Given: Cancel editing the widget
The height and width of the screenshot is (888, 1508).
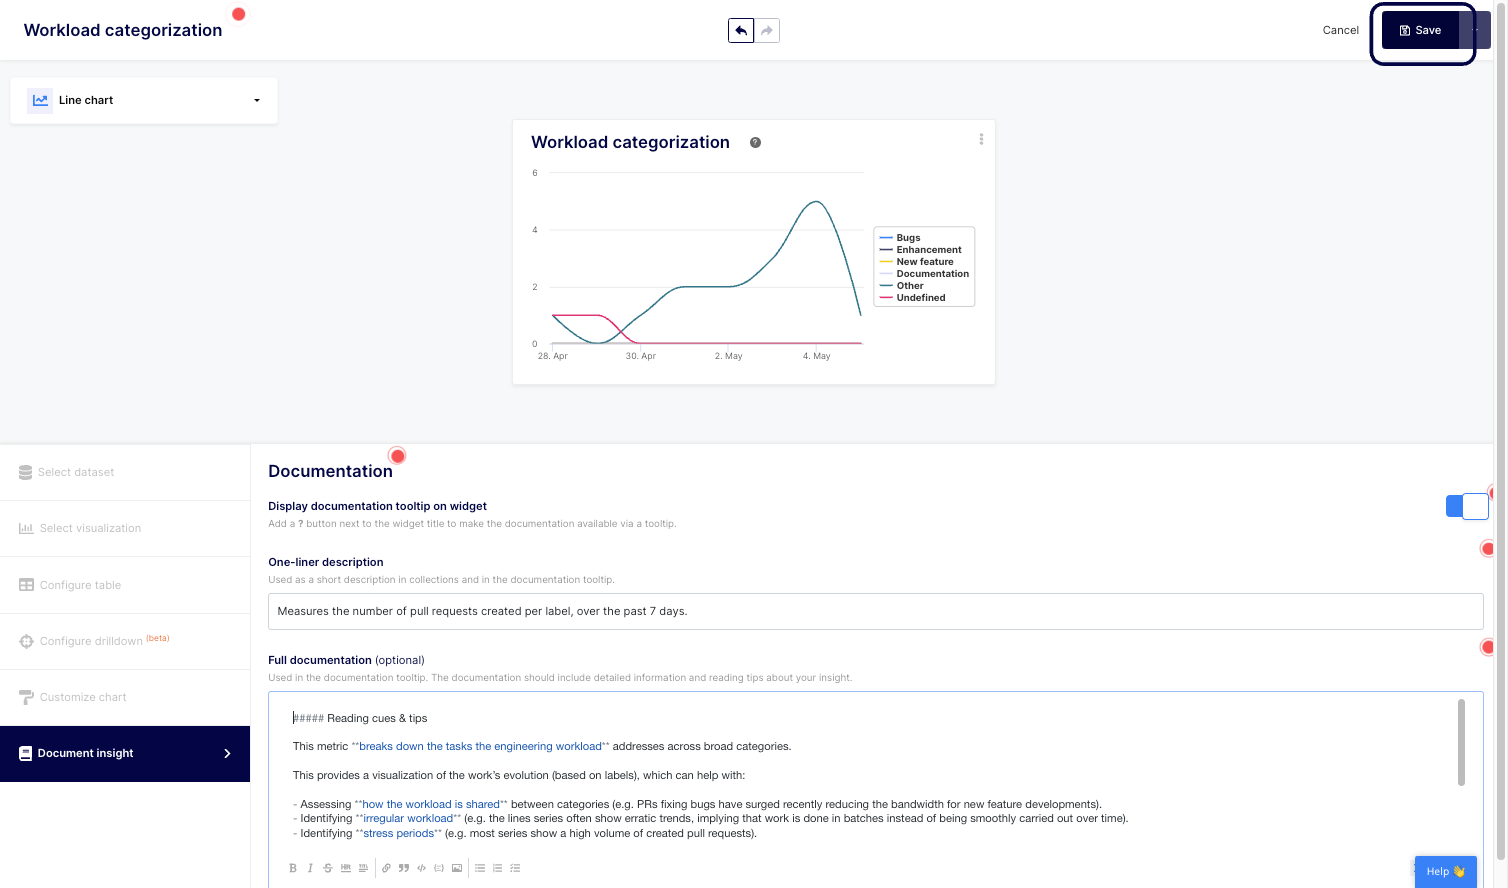Looking at the screenshot, I should 1340,30.
